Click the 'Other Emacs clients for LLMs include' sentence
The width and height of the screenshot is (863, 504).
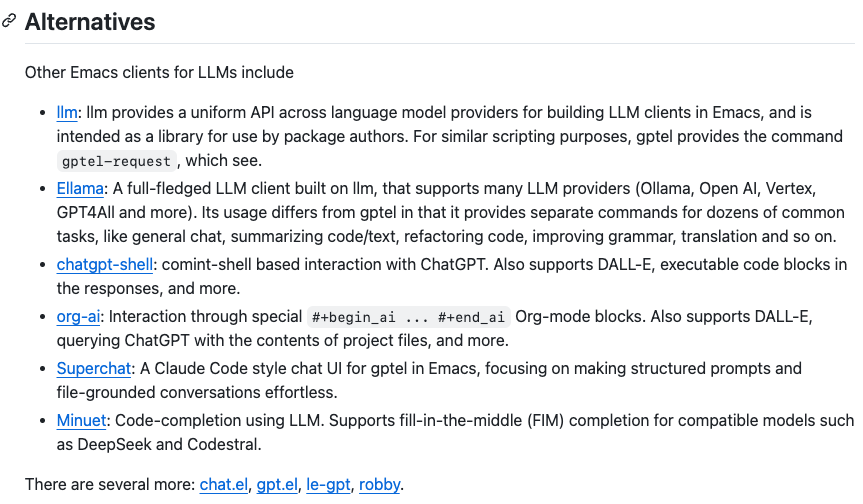pyautogui.click(x=160, y=73)
